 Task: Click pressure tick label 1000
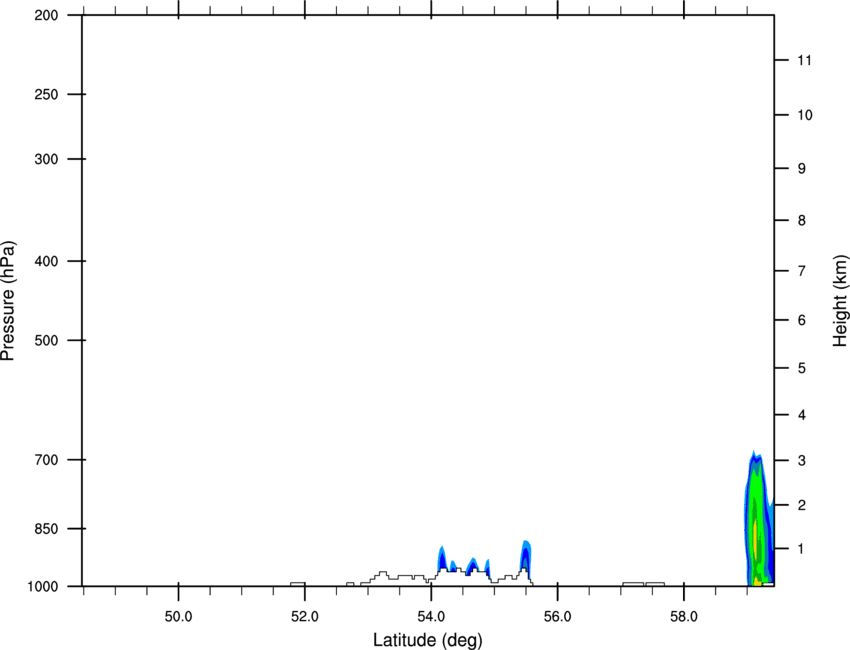coord(43,587)
